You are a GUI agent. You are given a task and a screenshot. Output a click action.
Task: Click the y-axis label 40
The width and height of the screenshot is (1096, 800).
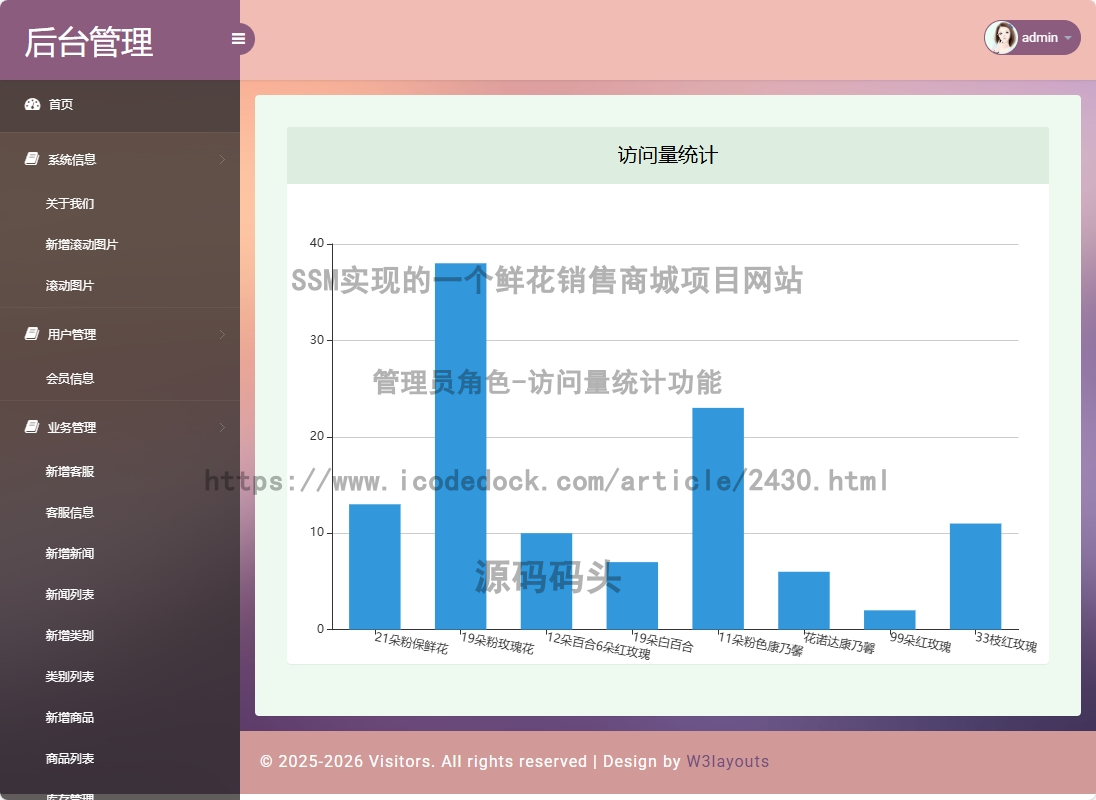click(317, 243)
